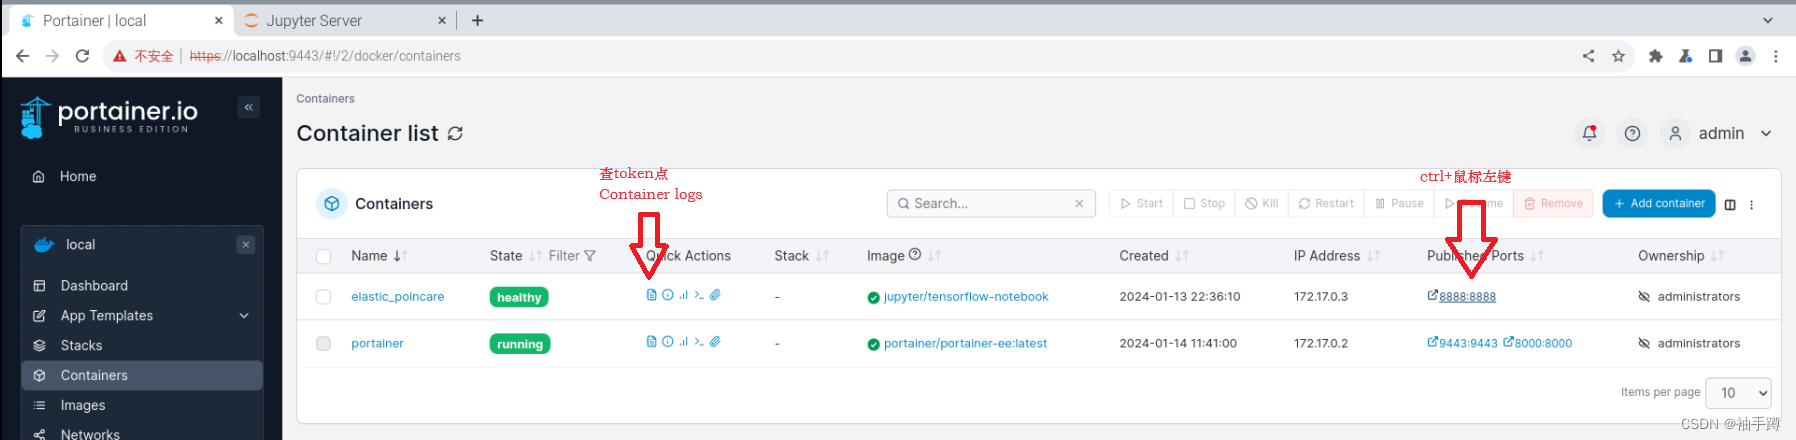Attach console to portainer container
This screenshot has height=440, width=1796.
pos(715,342)
